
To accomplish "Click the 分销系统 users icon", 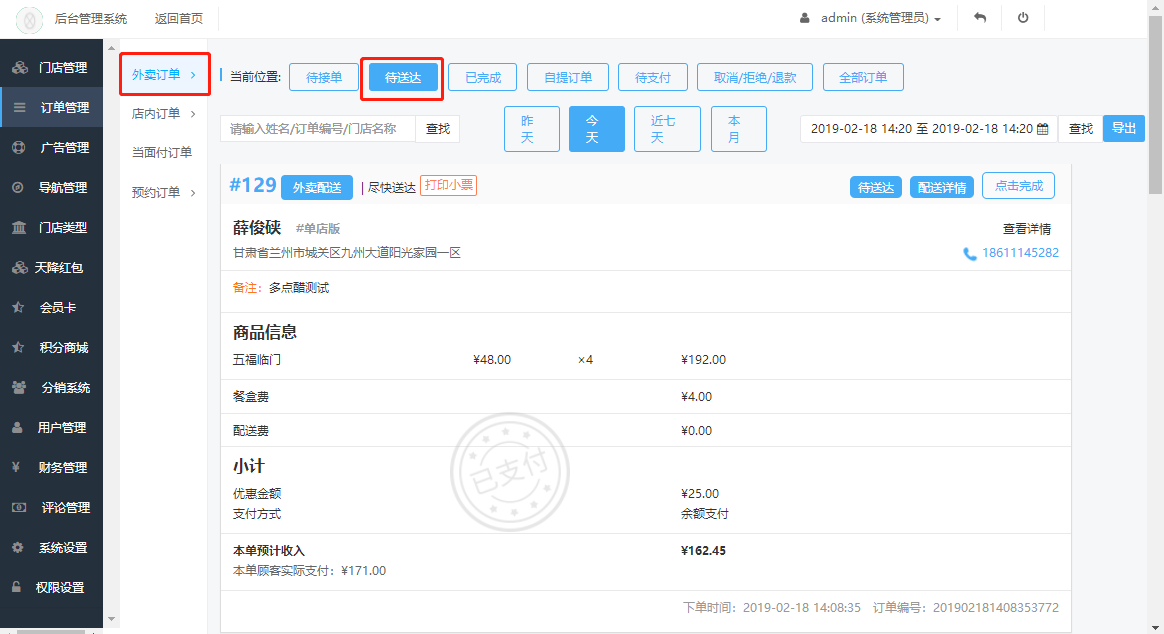I will [19, 388].
